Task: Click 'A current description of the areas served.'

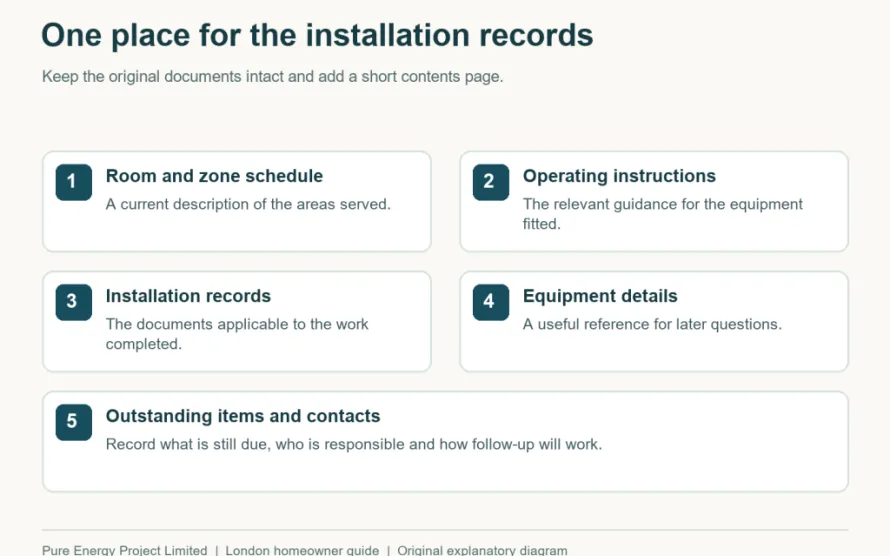Action: [248, 204]
